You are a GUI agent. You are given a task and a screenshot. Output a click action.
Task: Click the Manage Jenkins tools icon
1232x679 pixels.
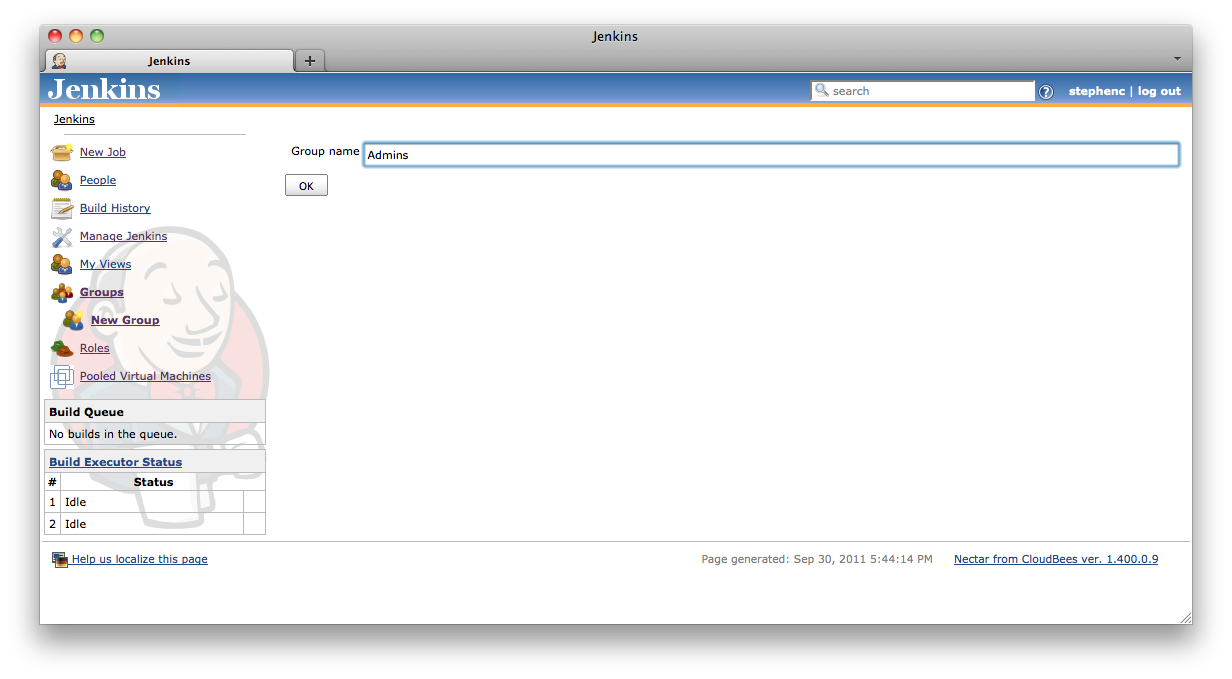(62, 236)
